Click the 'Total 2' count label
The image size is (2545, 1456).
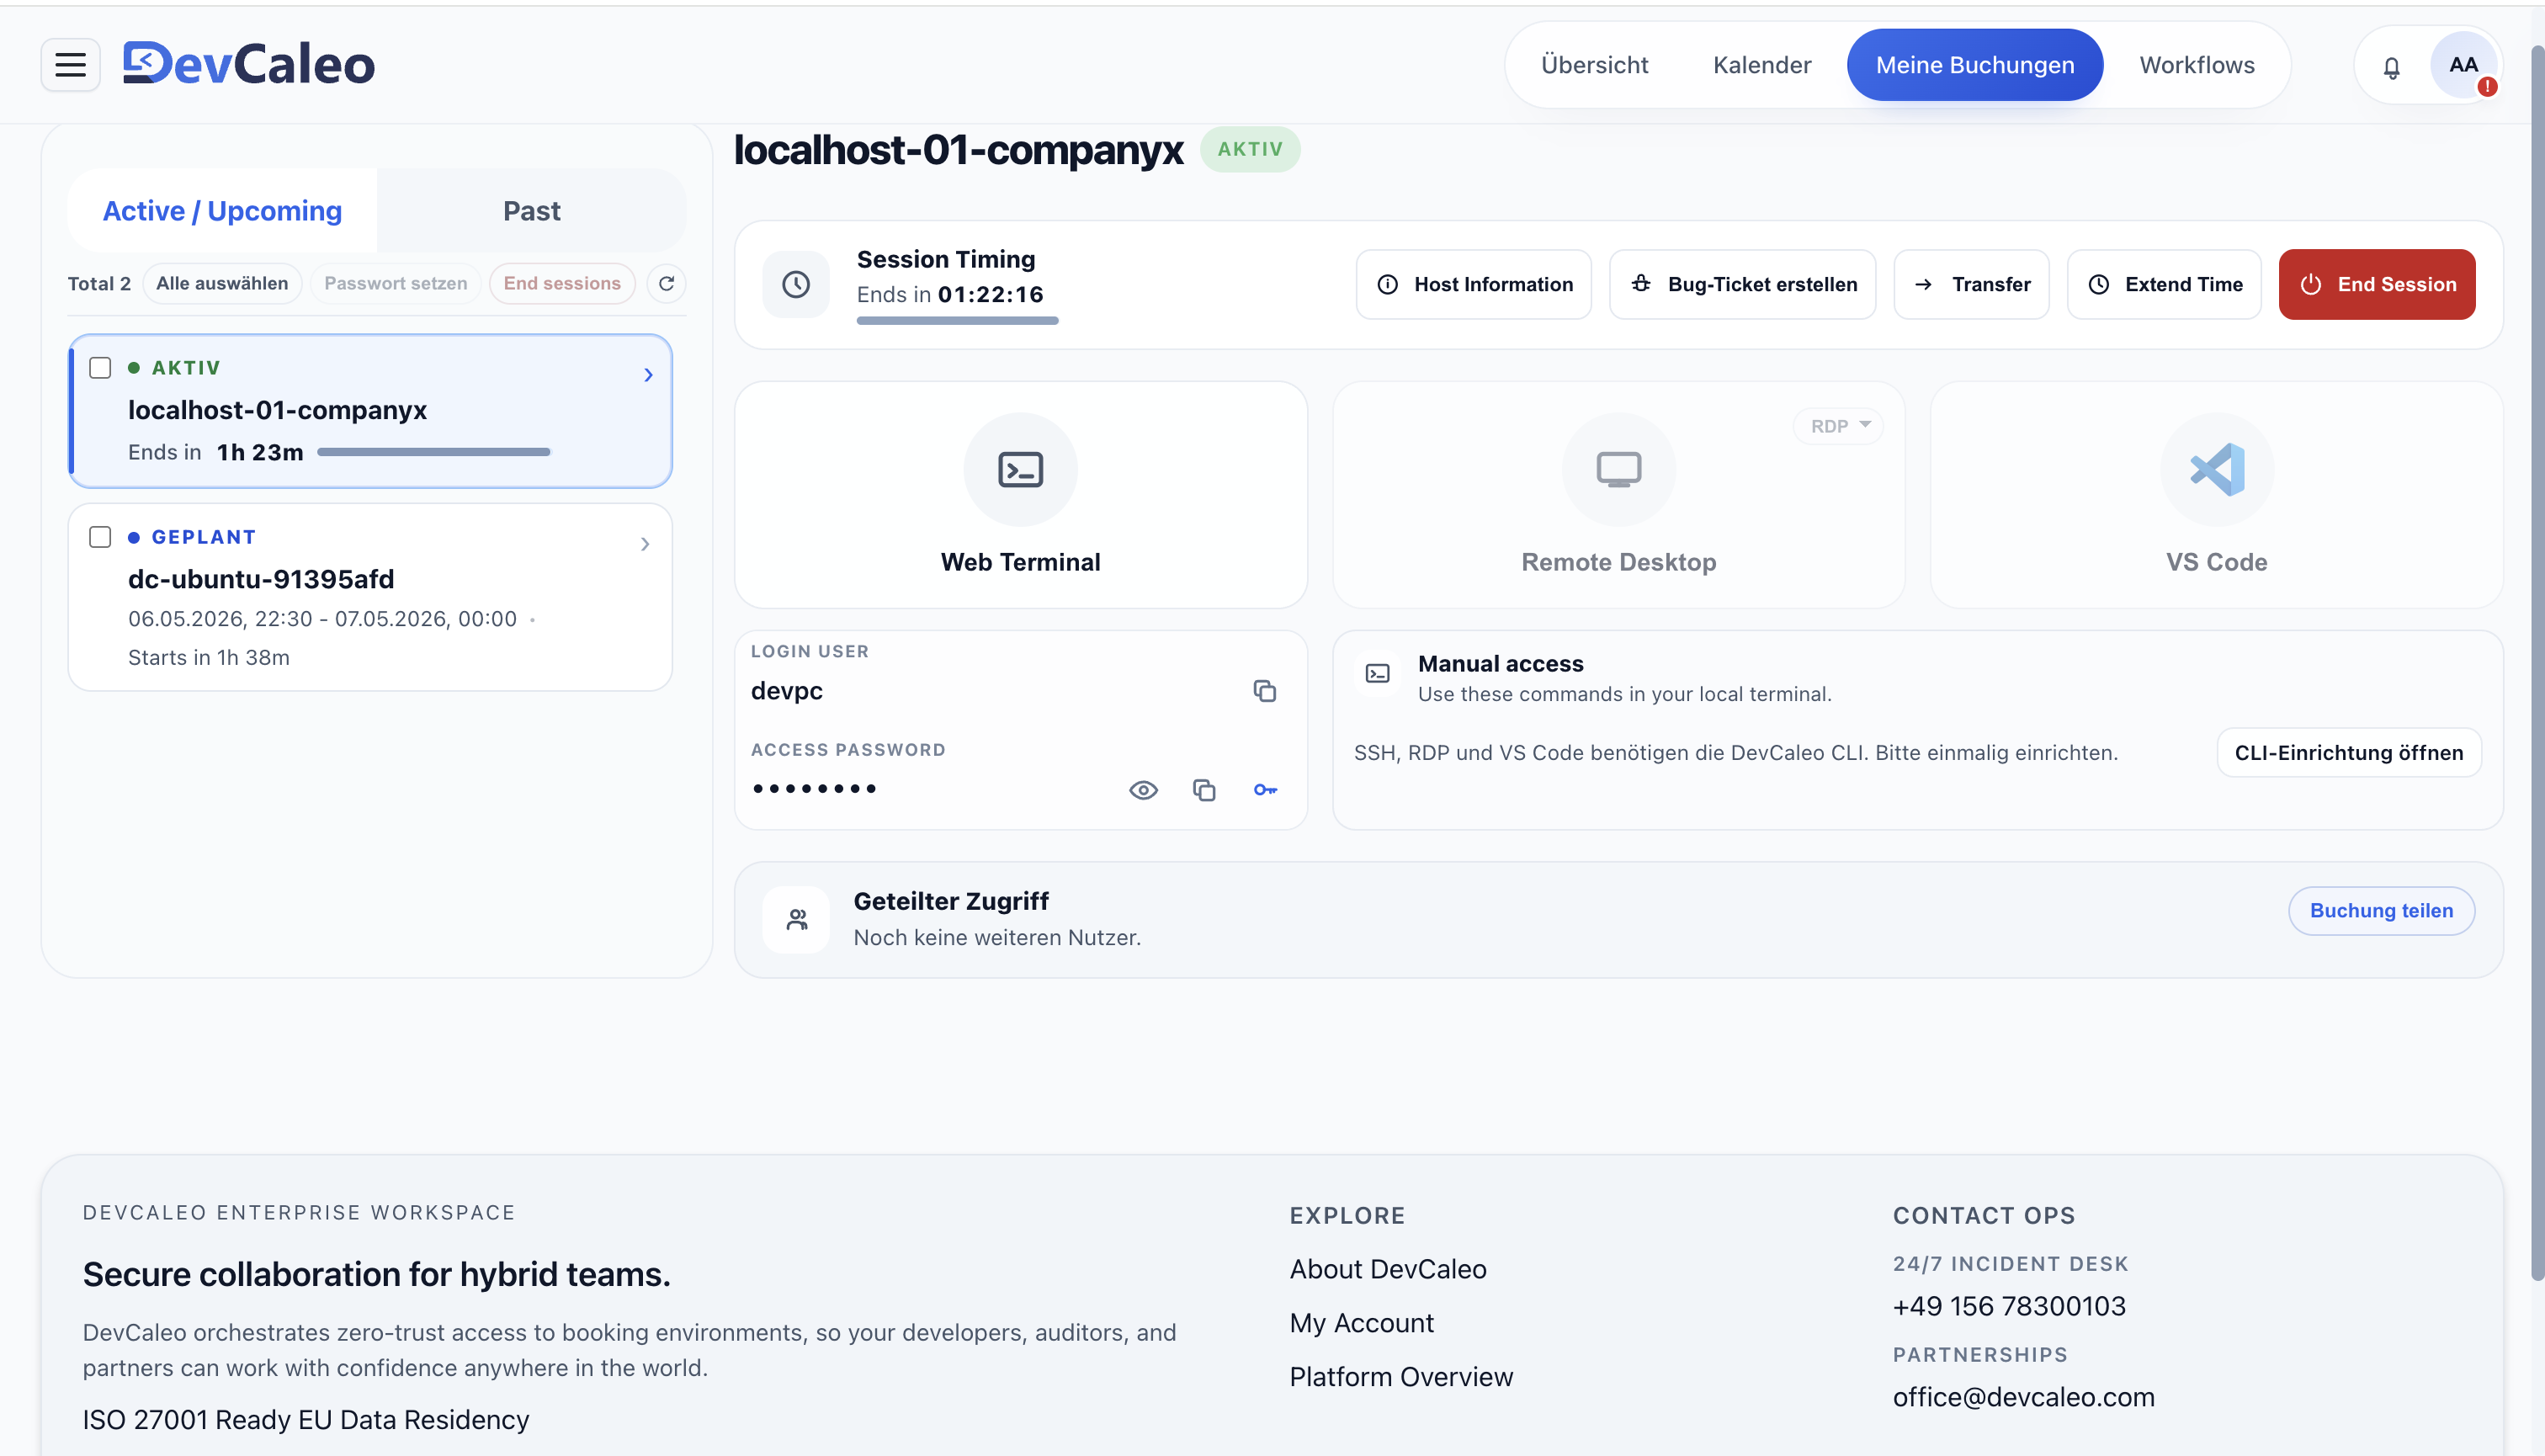point(99,283)
